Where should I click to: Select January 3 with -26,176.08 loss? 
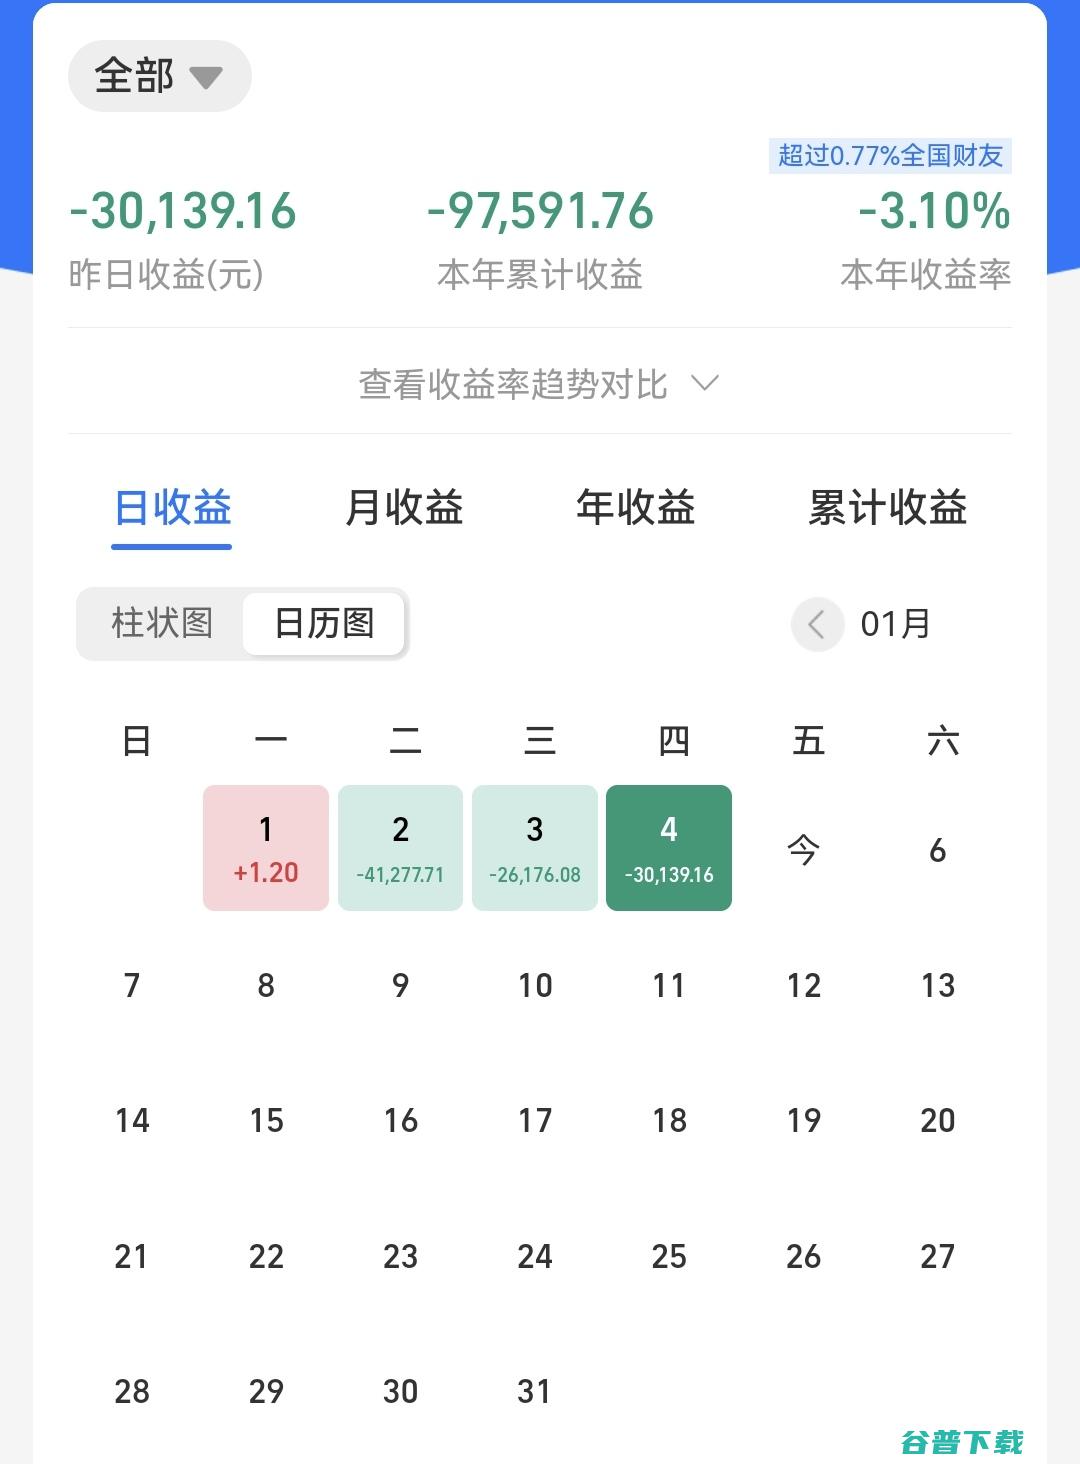pos(535,848)
